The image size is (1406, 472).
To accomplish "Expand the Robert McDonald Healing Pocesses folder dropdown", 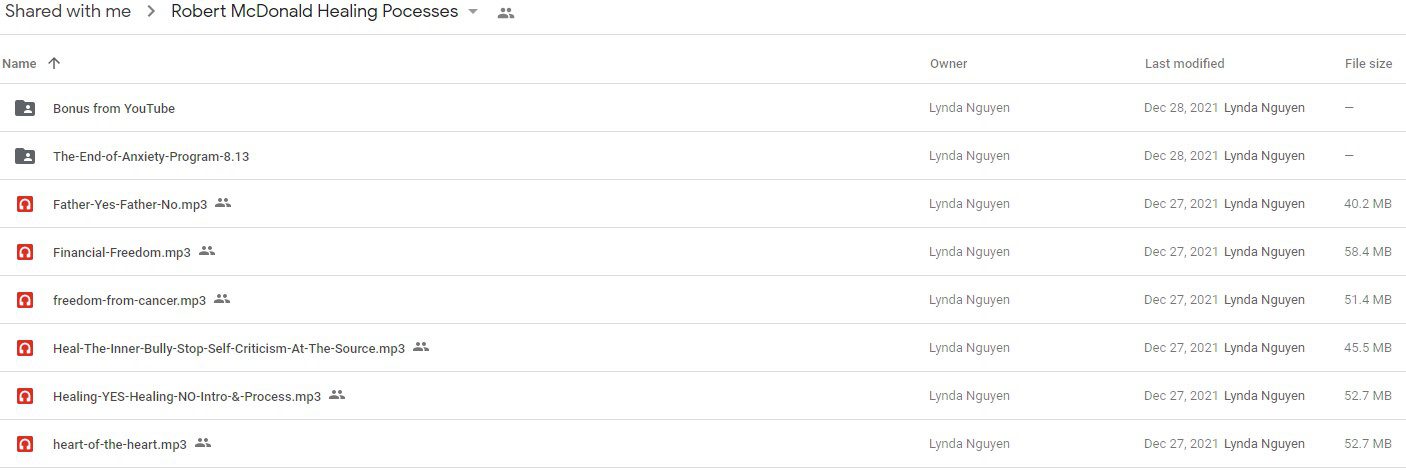I will pos(473,13).
